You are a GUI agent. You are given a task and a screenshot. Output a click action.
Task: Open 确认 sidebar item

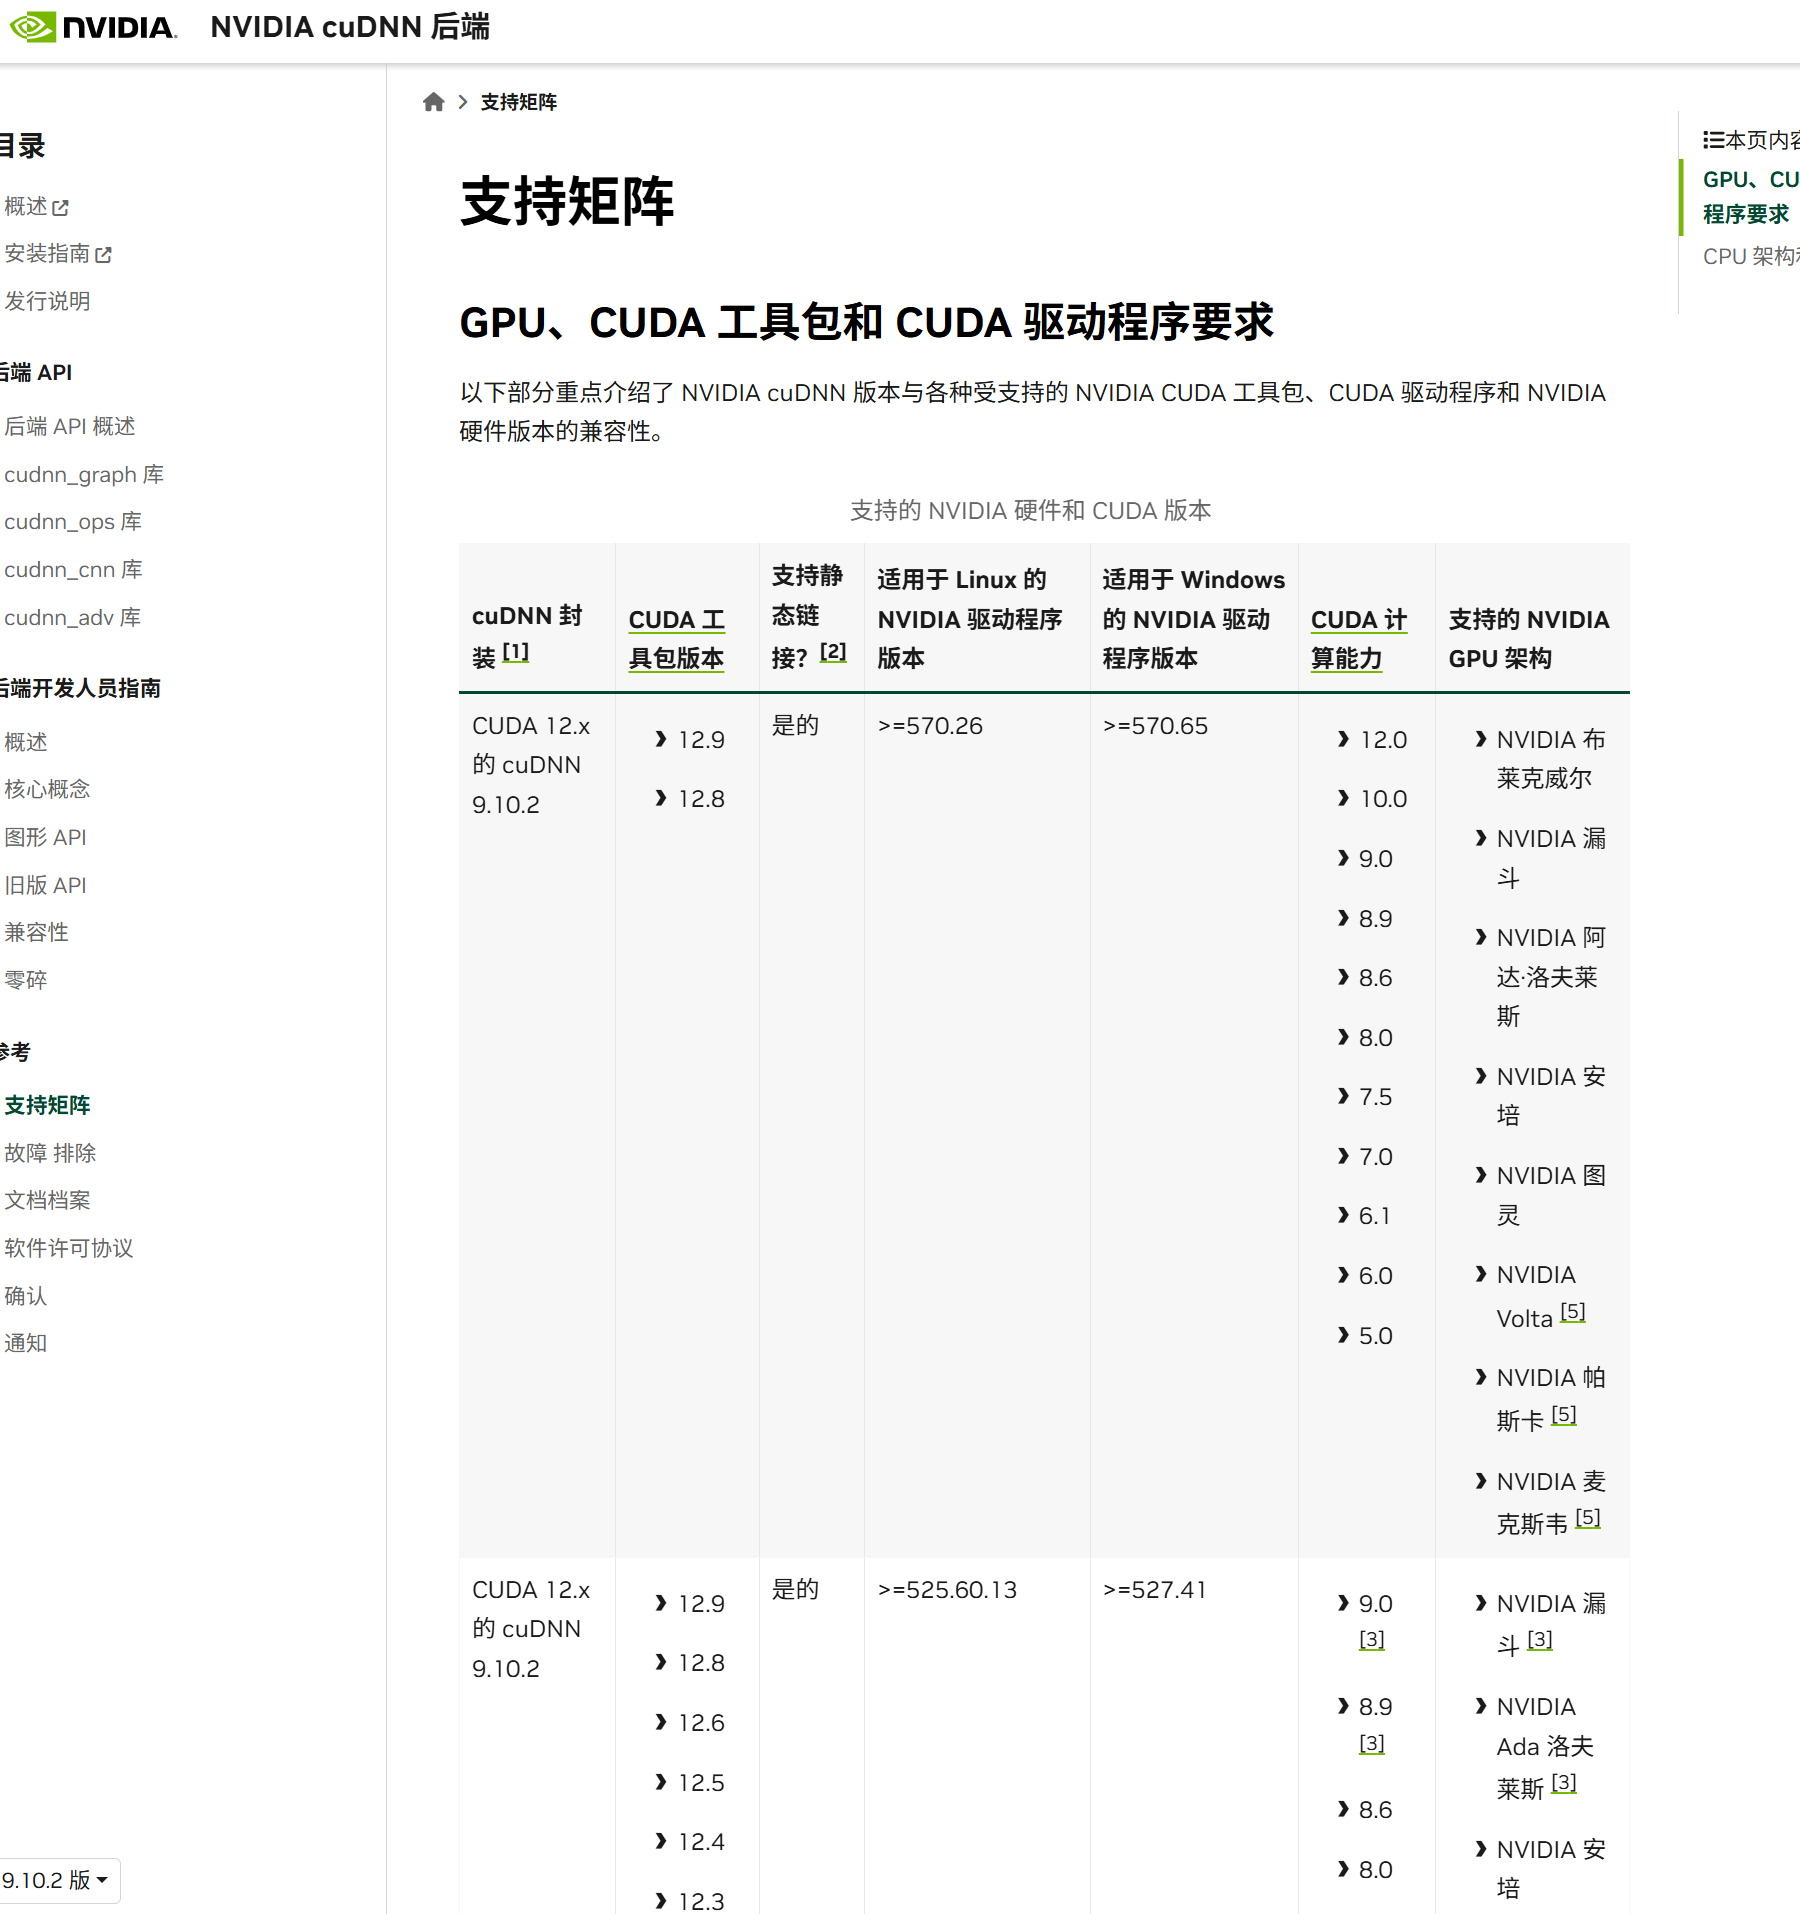[25, 1296]
